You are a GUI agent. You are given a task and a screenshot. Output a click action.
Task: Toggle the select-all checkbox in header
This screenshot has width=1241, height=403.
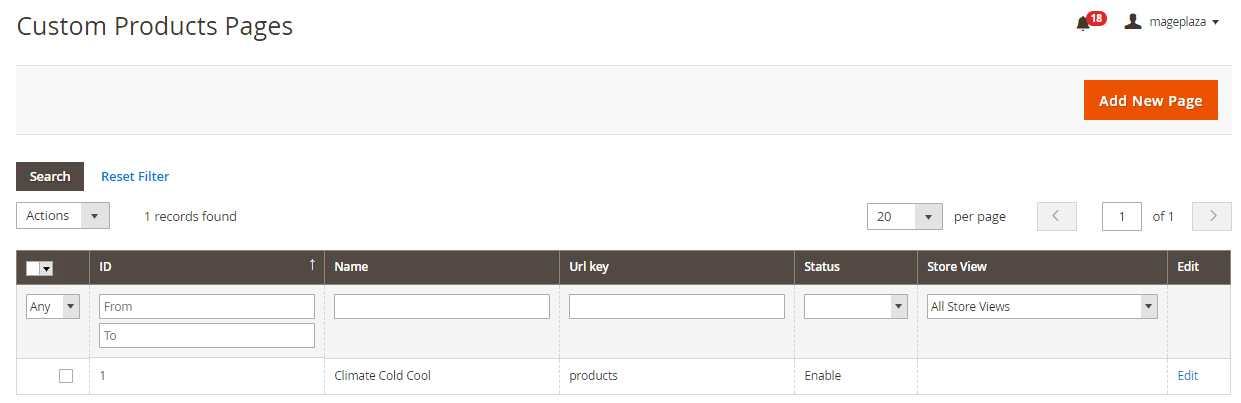[33, 268]
